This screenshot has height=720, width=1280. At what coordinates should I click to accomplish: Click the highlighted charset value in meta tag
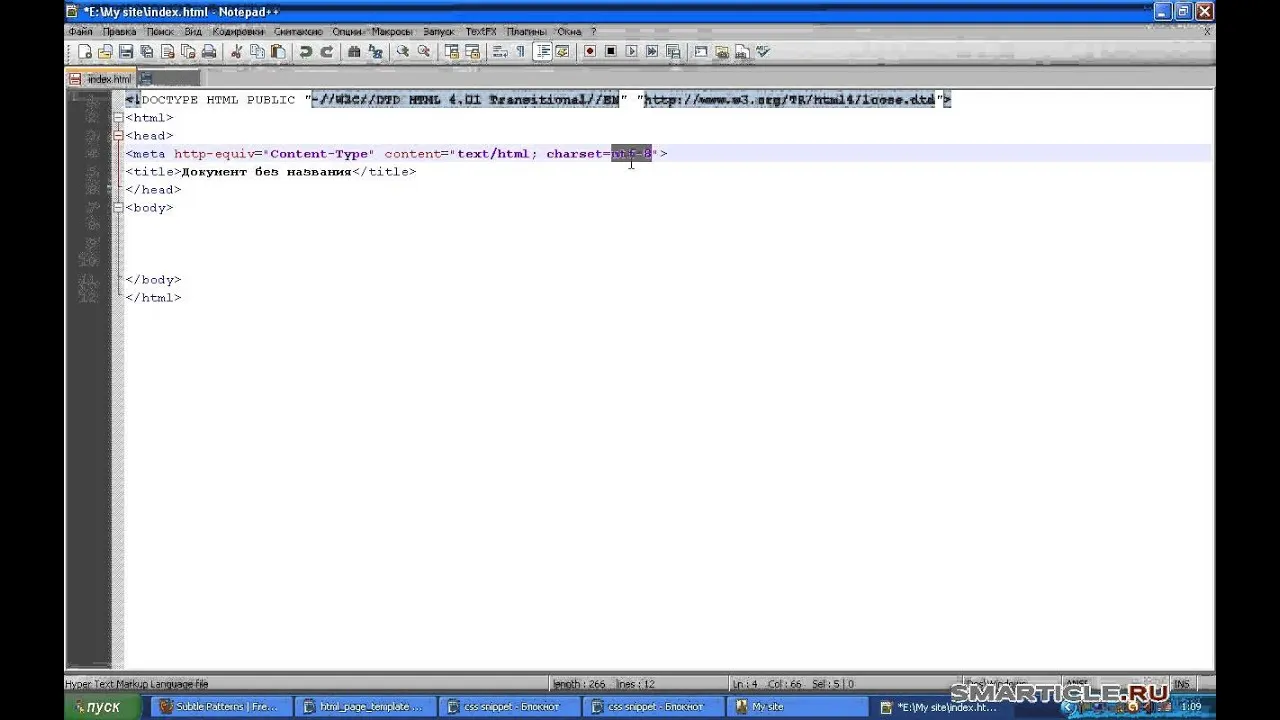(631, 154)
